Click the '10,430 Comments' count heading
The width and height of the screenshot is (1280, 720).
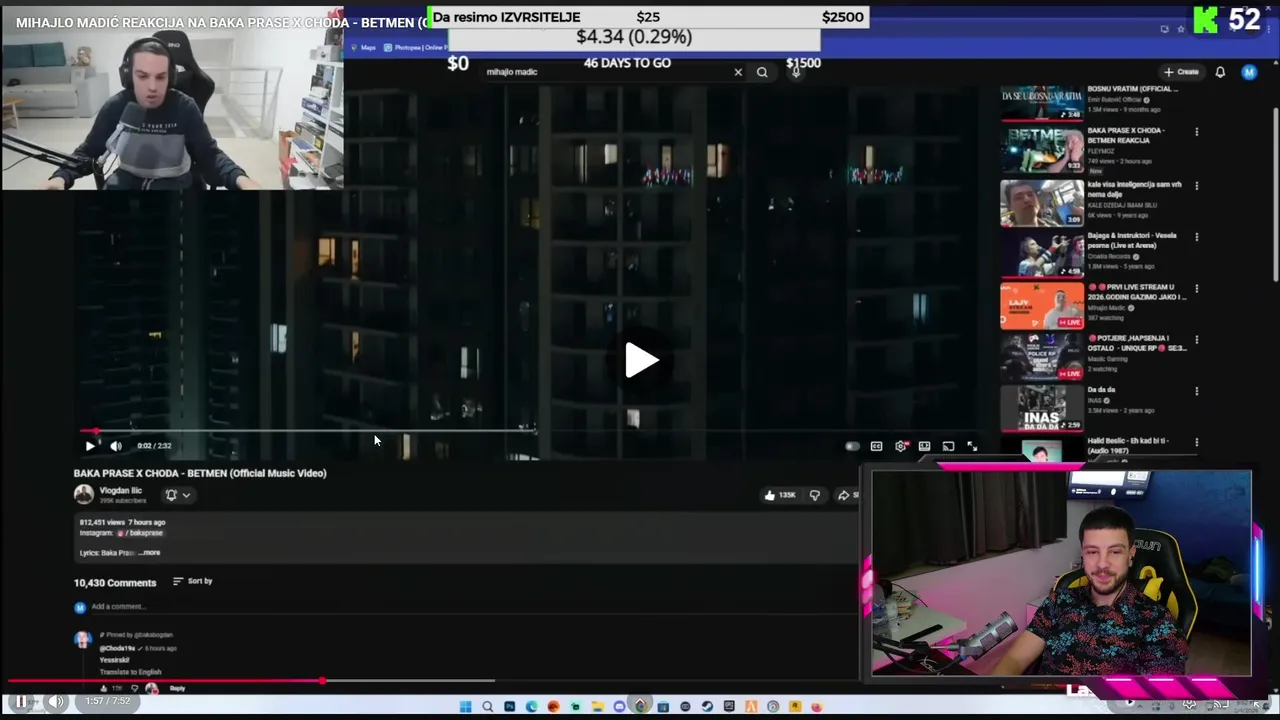(115, 583)
